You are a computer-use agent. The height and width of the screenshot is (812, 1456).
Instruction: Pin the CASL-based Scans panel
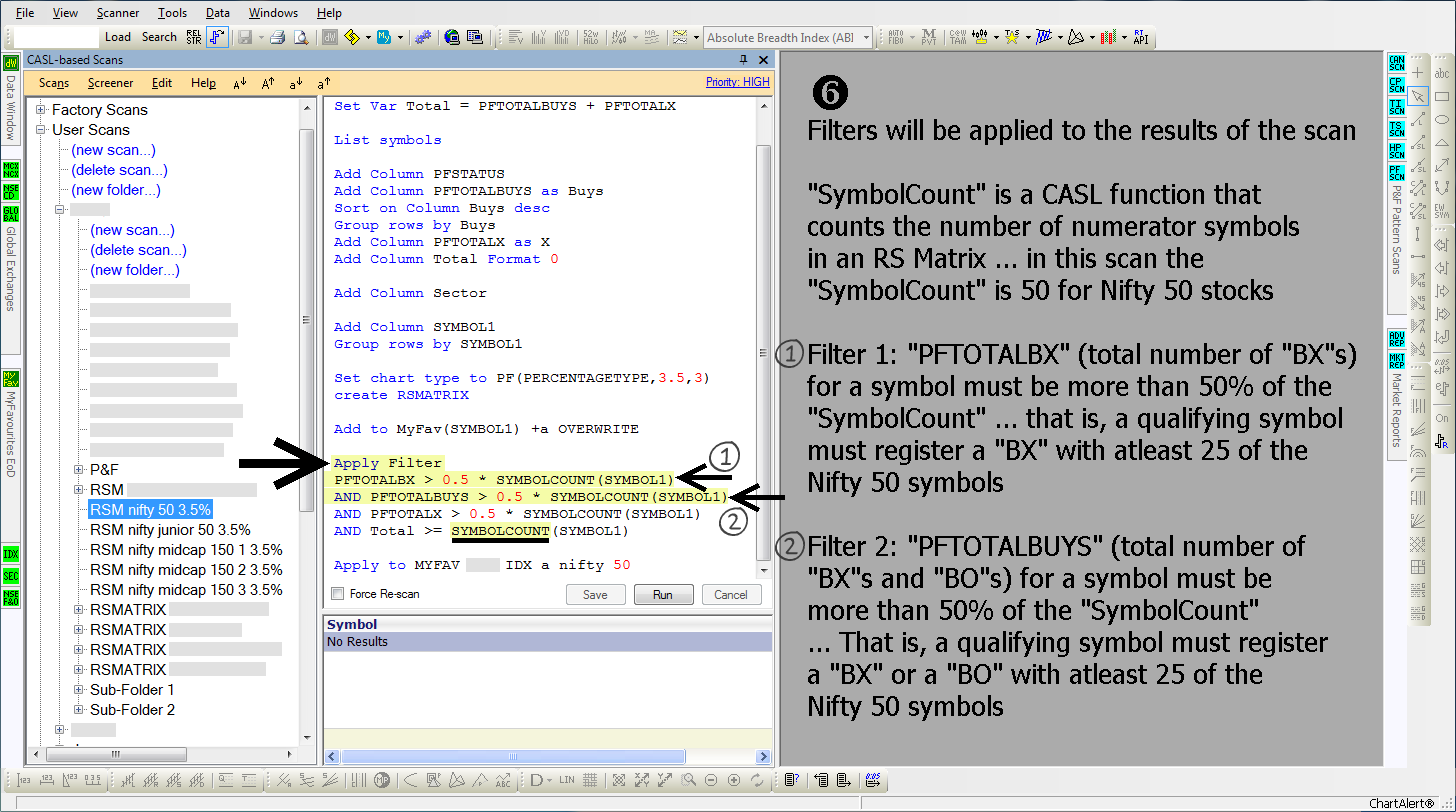coord(743,60)
